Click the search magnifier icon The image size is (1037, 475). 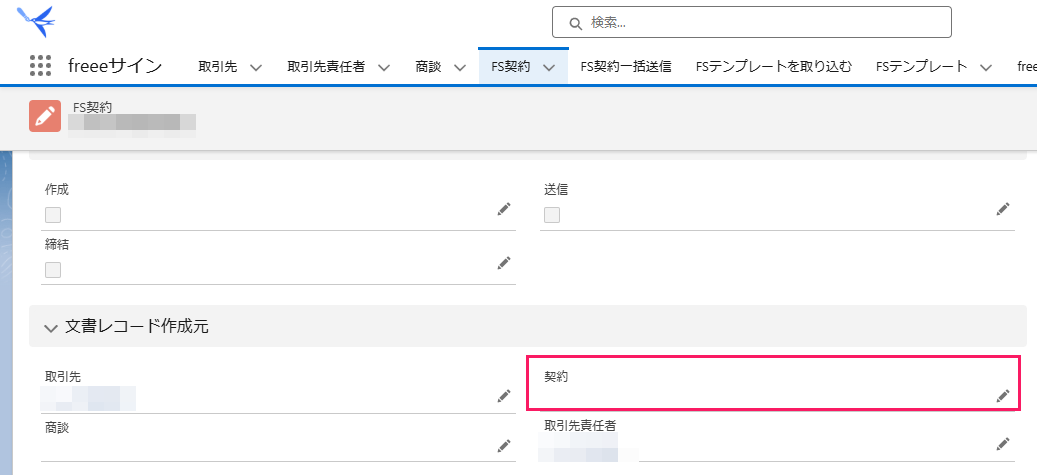(x=575, y=23)
